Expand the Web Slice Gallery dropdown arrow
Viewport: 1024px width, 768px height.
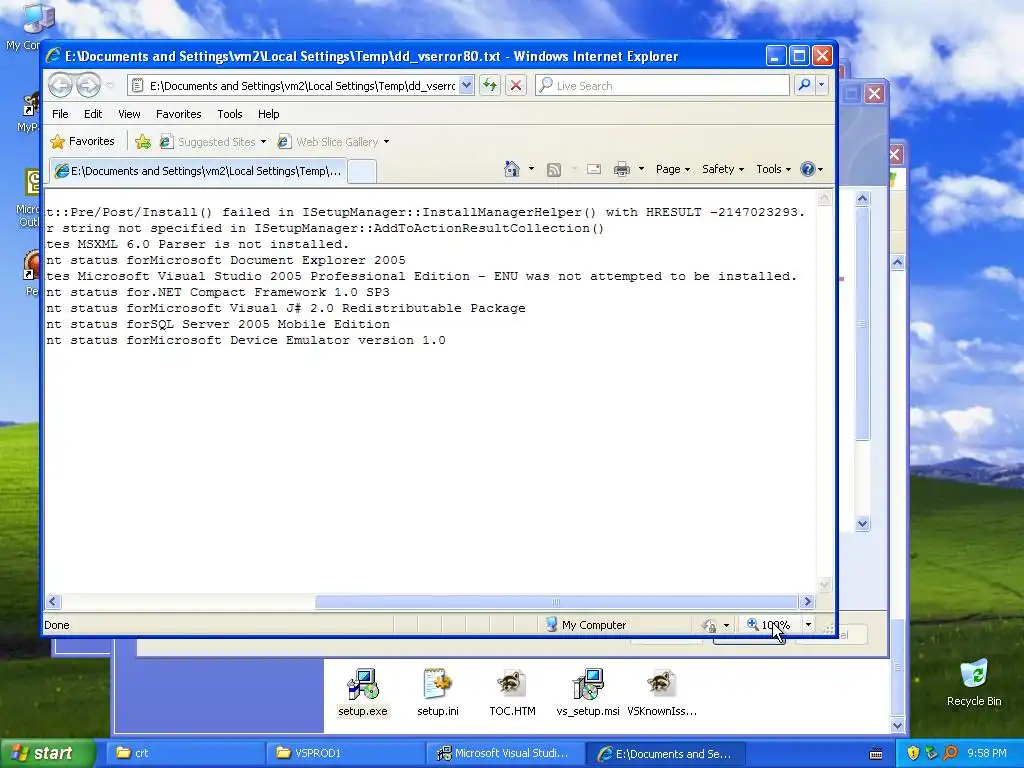pos(387,142)
